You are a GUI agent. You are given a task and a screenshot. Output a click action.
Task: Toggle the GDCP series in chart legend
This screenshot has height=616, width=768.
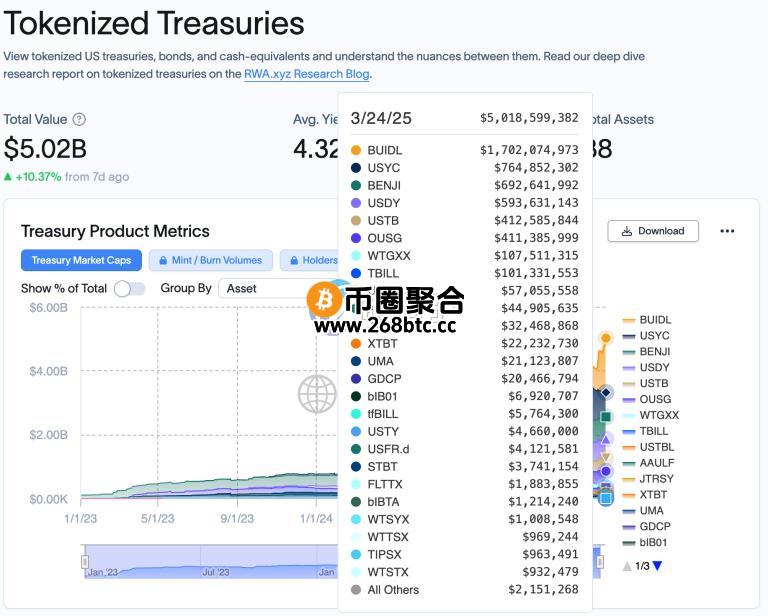tap(647, 526)
